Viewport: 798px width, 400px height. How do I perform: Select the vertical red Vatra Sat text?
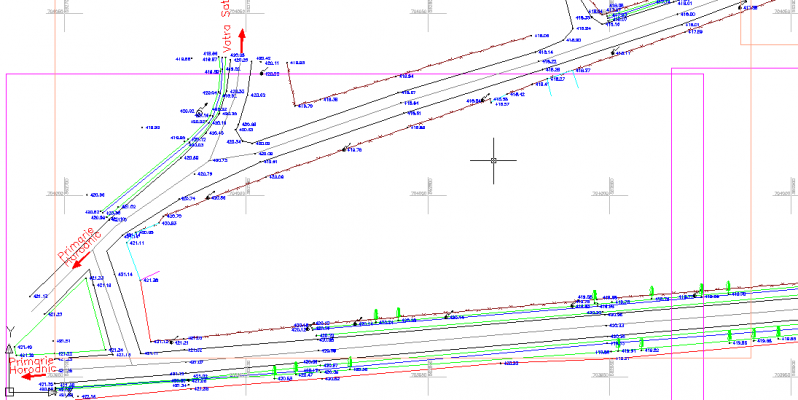click(226, 16)
